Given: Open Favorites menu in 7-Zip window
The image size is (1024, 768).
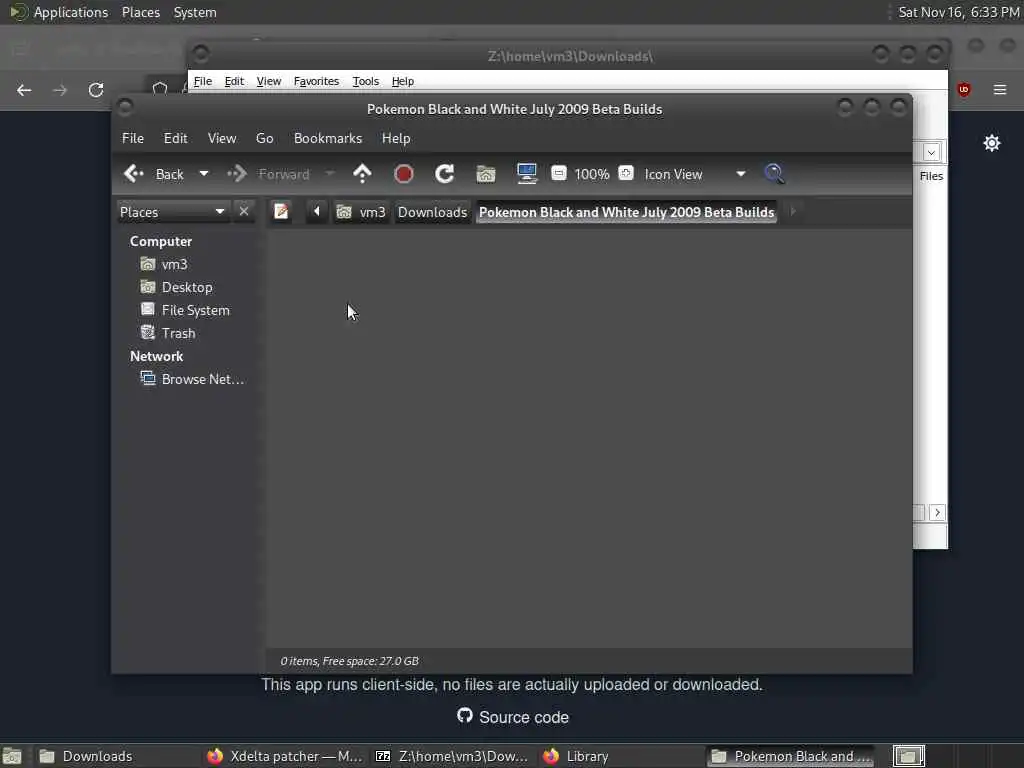Looking at the screenshot, I should 316,81.
